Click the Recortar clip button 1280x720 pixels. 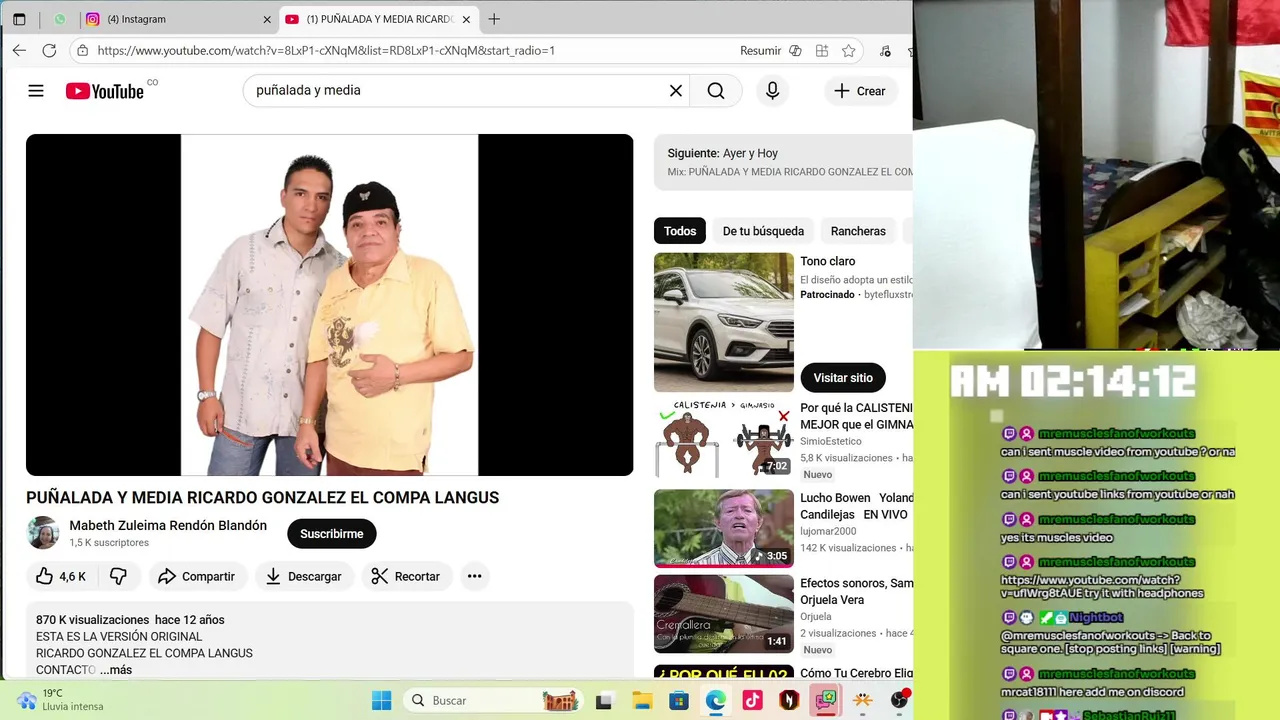pos(405,576)
